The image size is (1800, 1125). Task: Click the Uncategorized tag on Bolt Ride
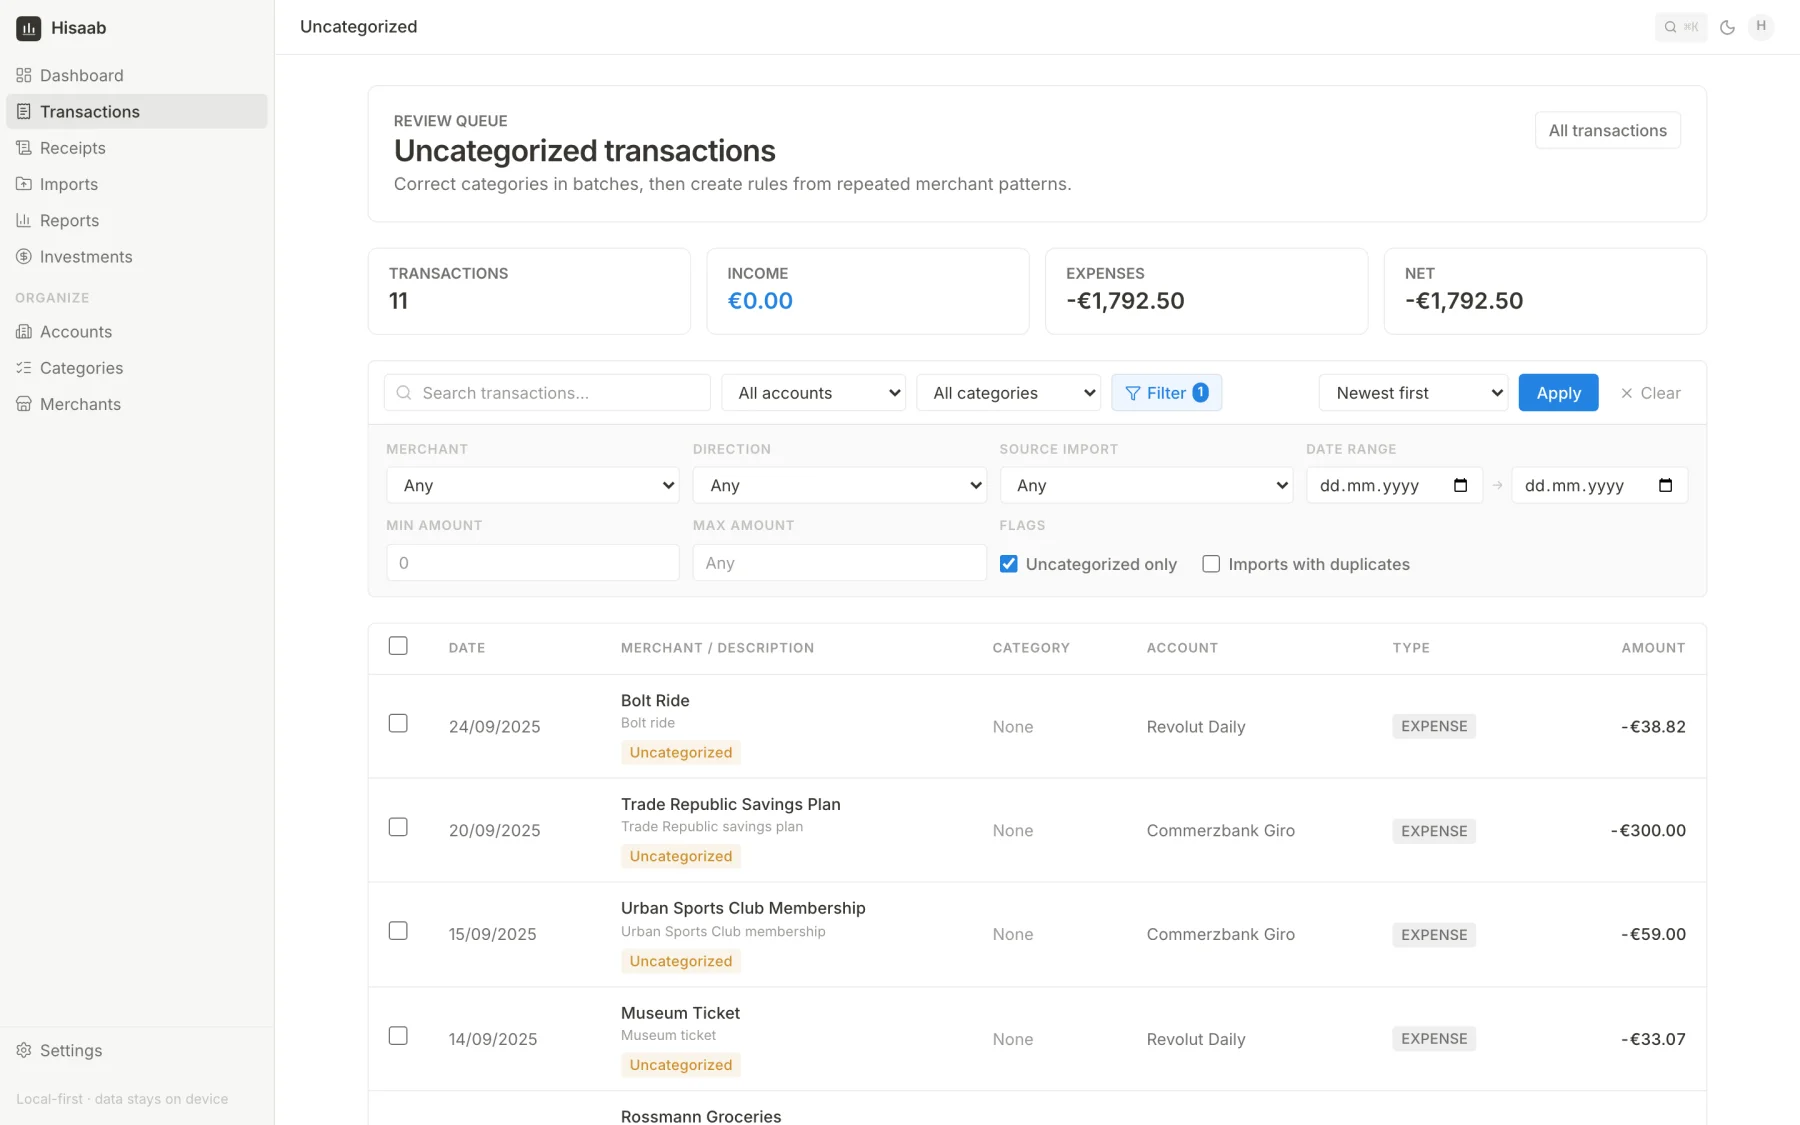(x=681, y=752)
